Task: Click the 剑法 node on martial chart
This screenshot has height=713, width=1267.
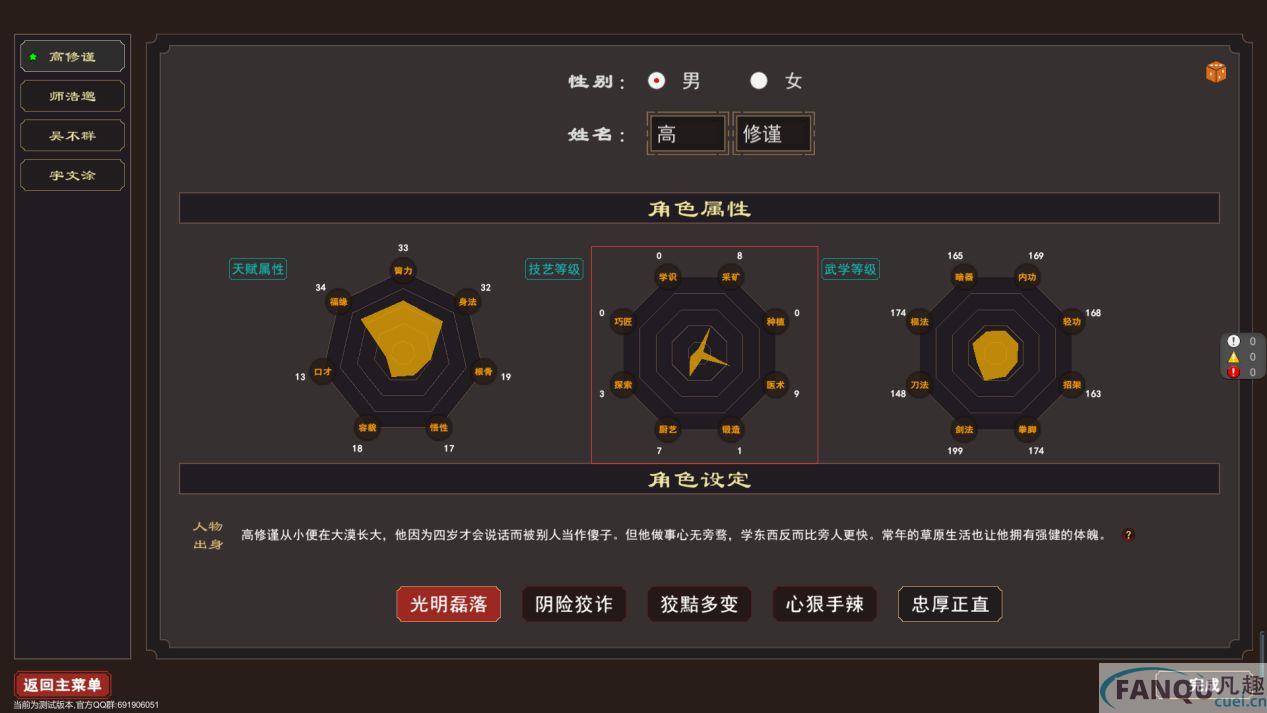Action: click(964, 430)
